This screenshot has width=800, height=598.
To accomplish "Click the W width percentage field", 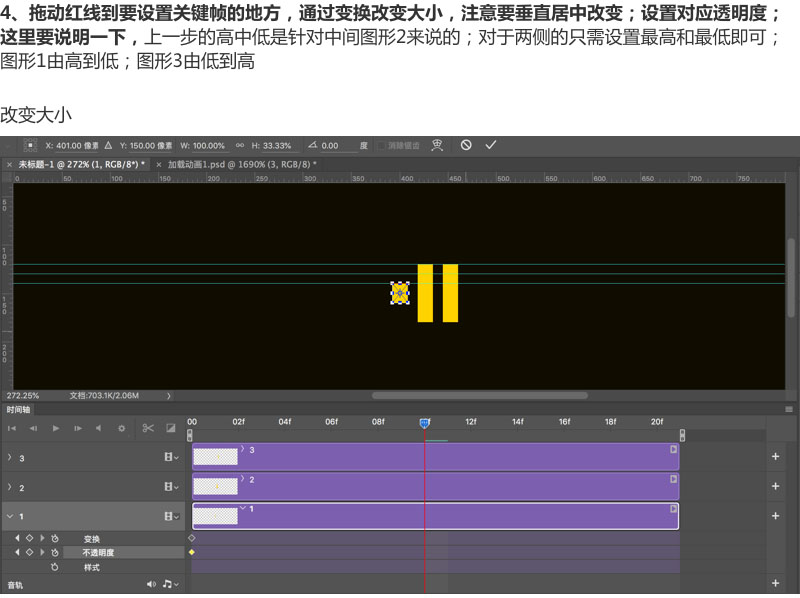I will pos(209,145).
